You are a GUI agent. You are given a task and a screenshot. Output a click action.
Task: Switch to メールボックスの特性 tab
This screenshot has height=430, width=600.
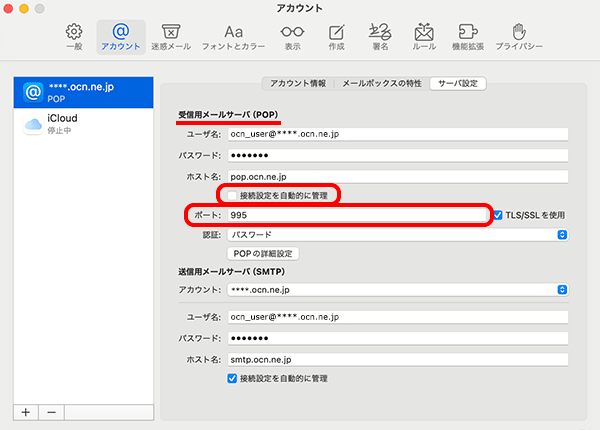tap(382, 83)
